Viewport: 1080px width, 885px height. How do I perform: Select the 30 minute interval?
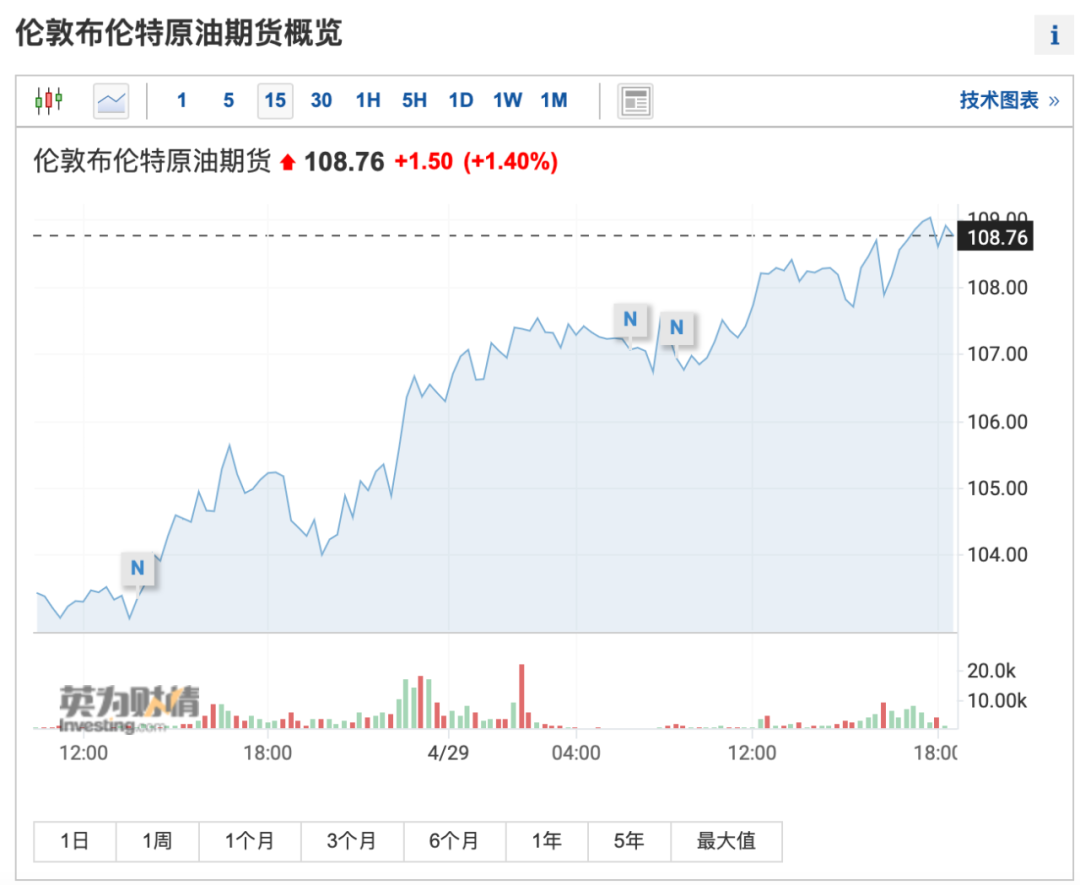click(321, 101)
